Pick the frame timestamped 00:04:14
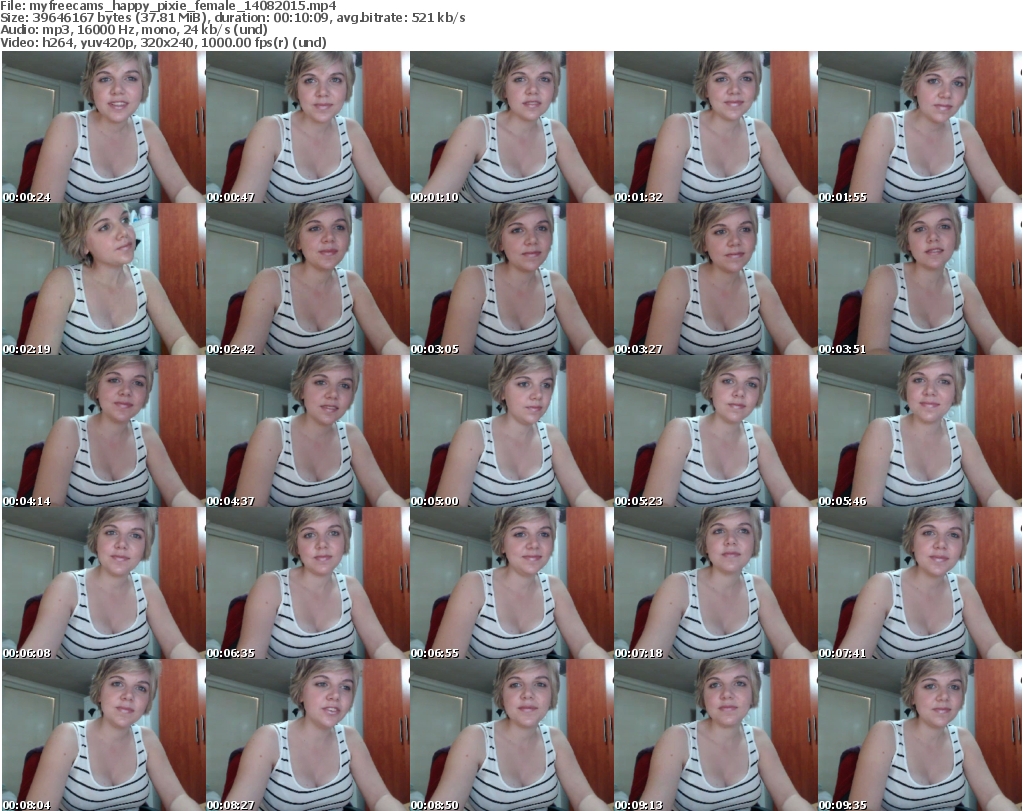The image size is (1024, 811). (104, 432)
